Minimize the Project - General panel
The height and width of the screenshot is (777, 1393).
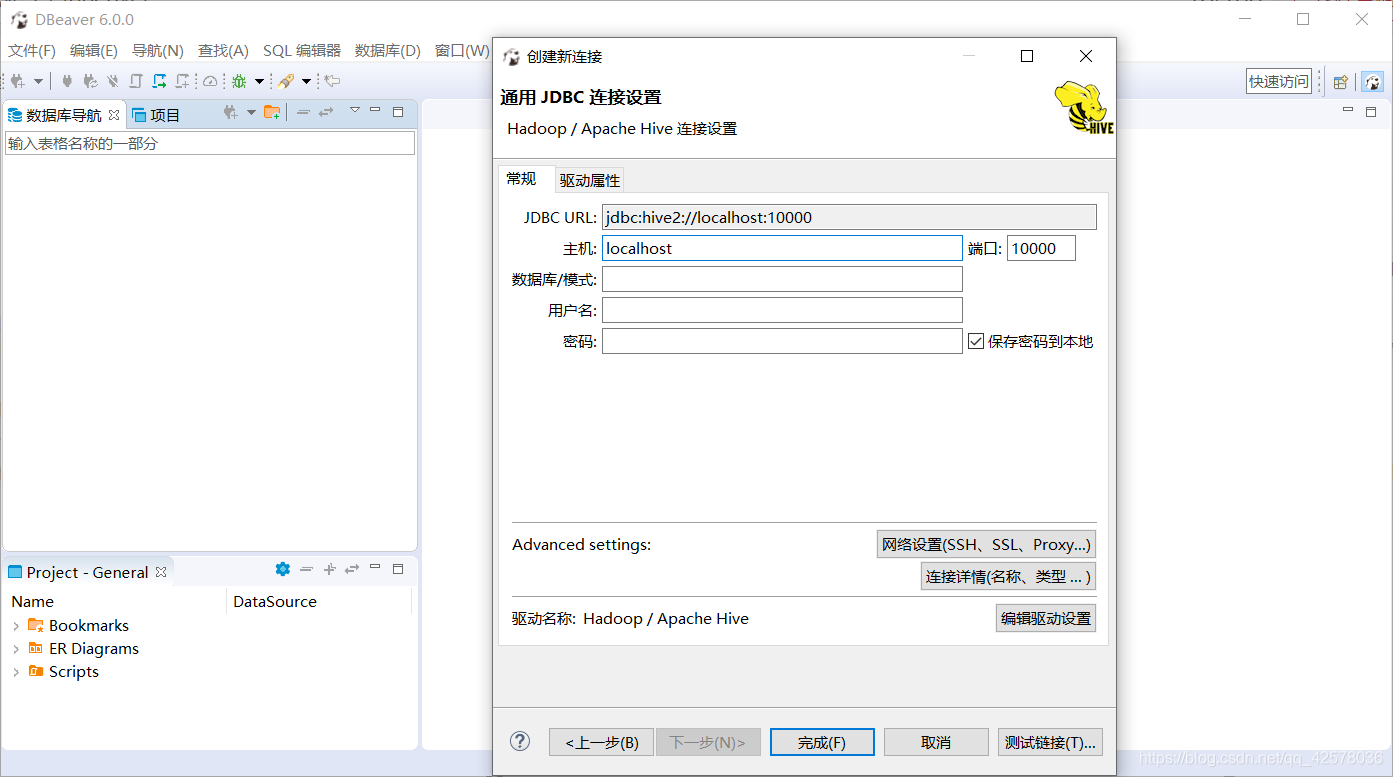pos(375,567)
